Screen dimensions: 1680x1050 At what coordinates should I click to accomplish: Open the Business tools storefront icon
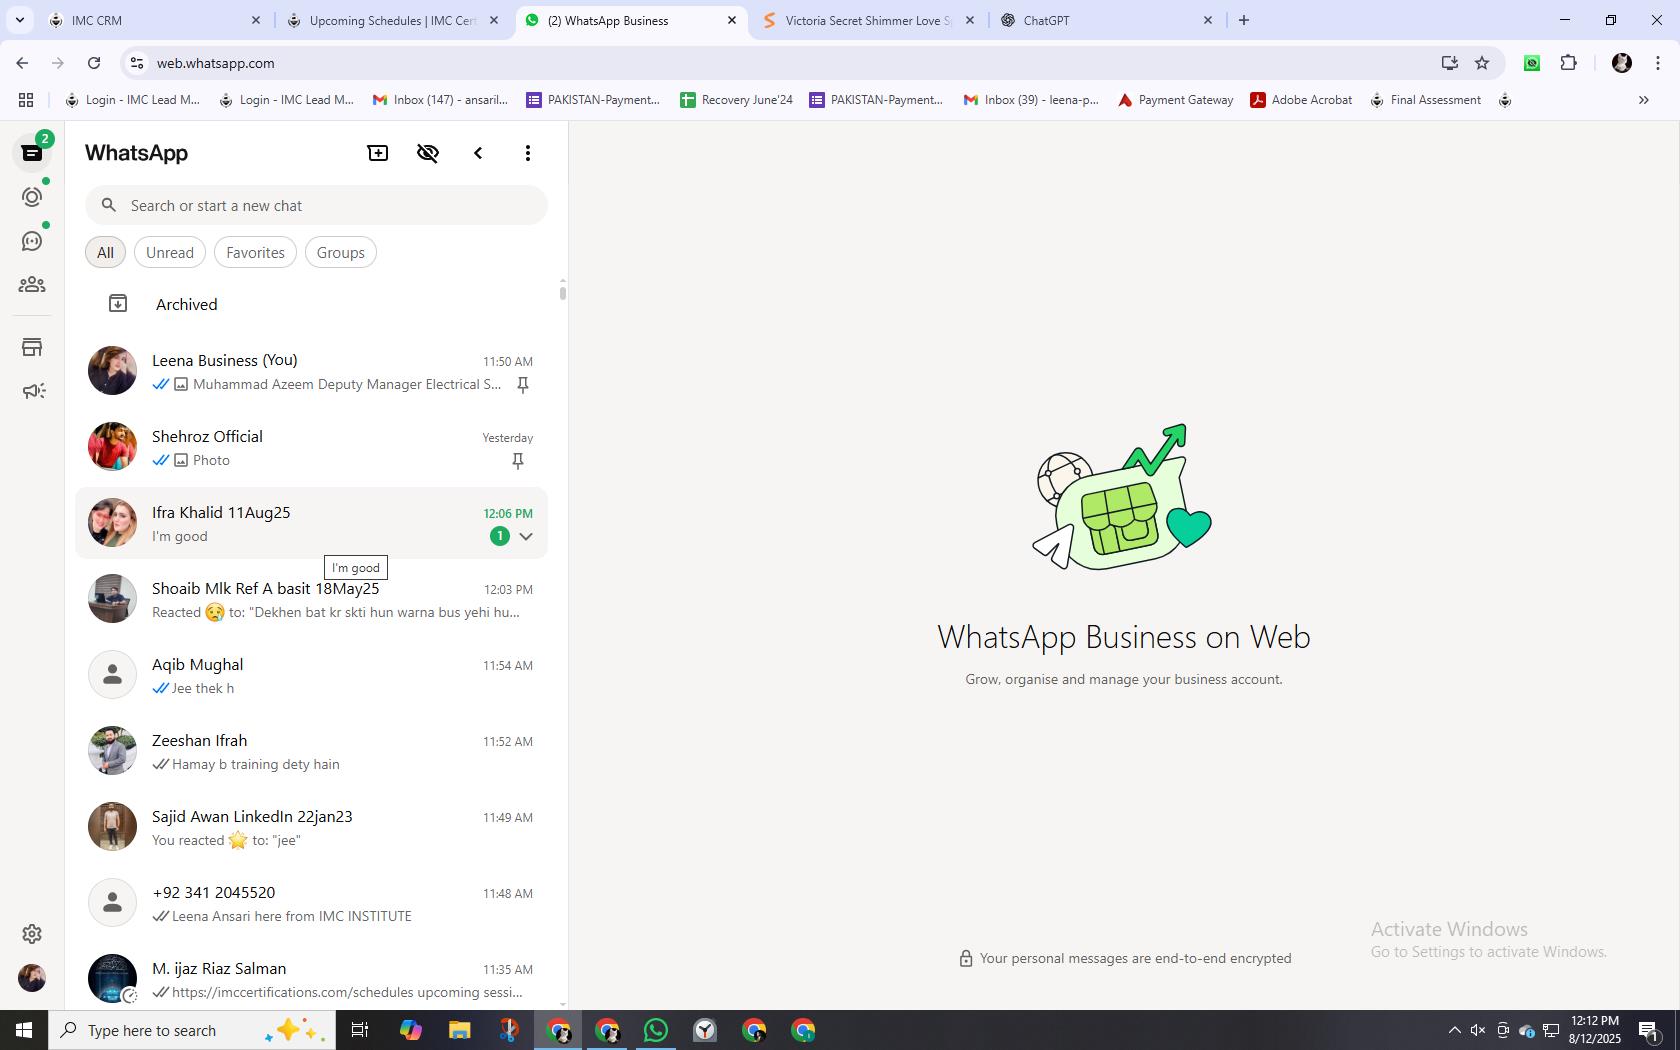[x=32, y=347]
